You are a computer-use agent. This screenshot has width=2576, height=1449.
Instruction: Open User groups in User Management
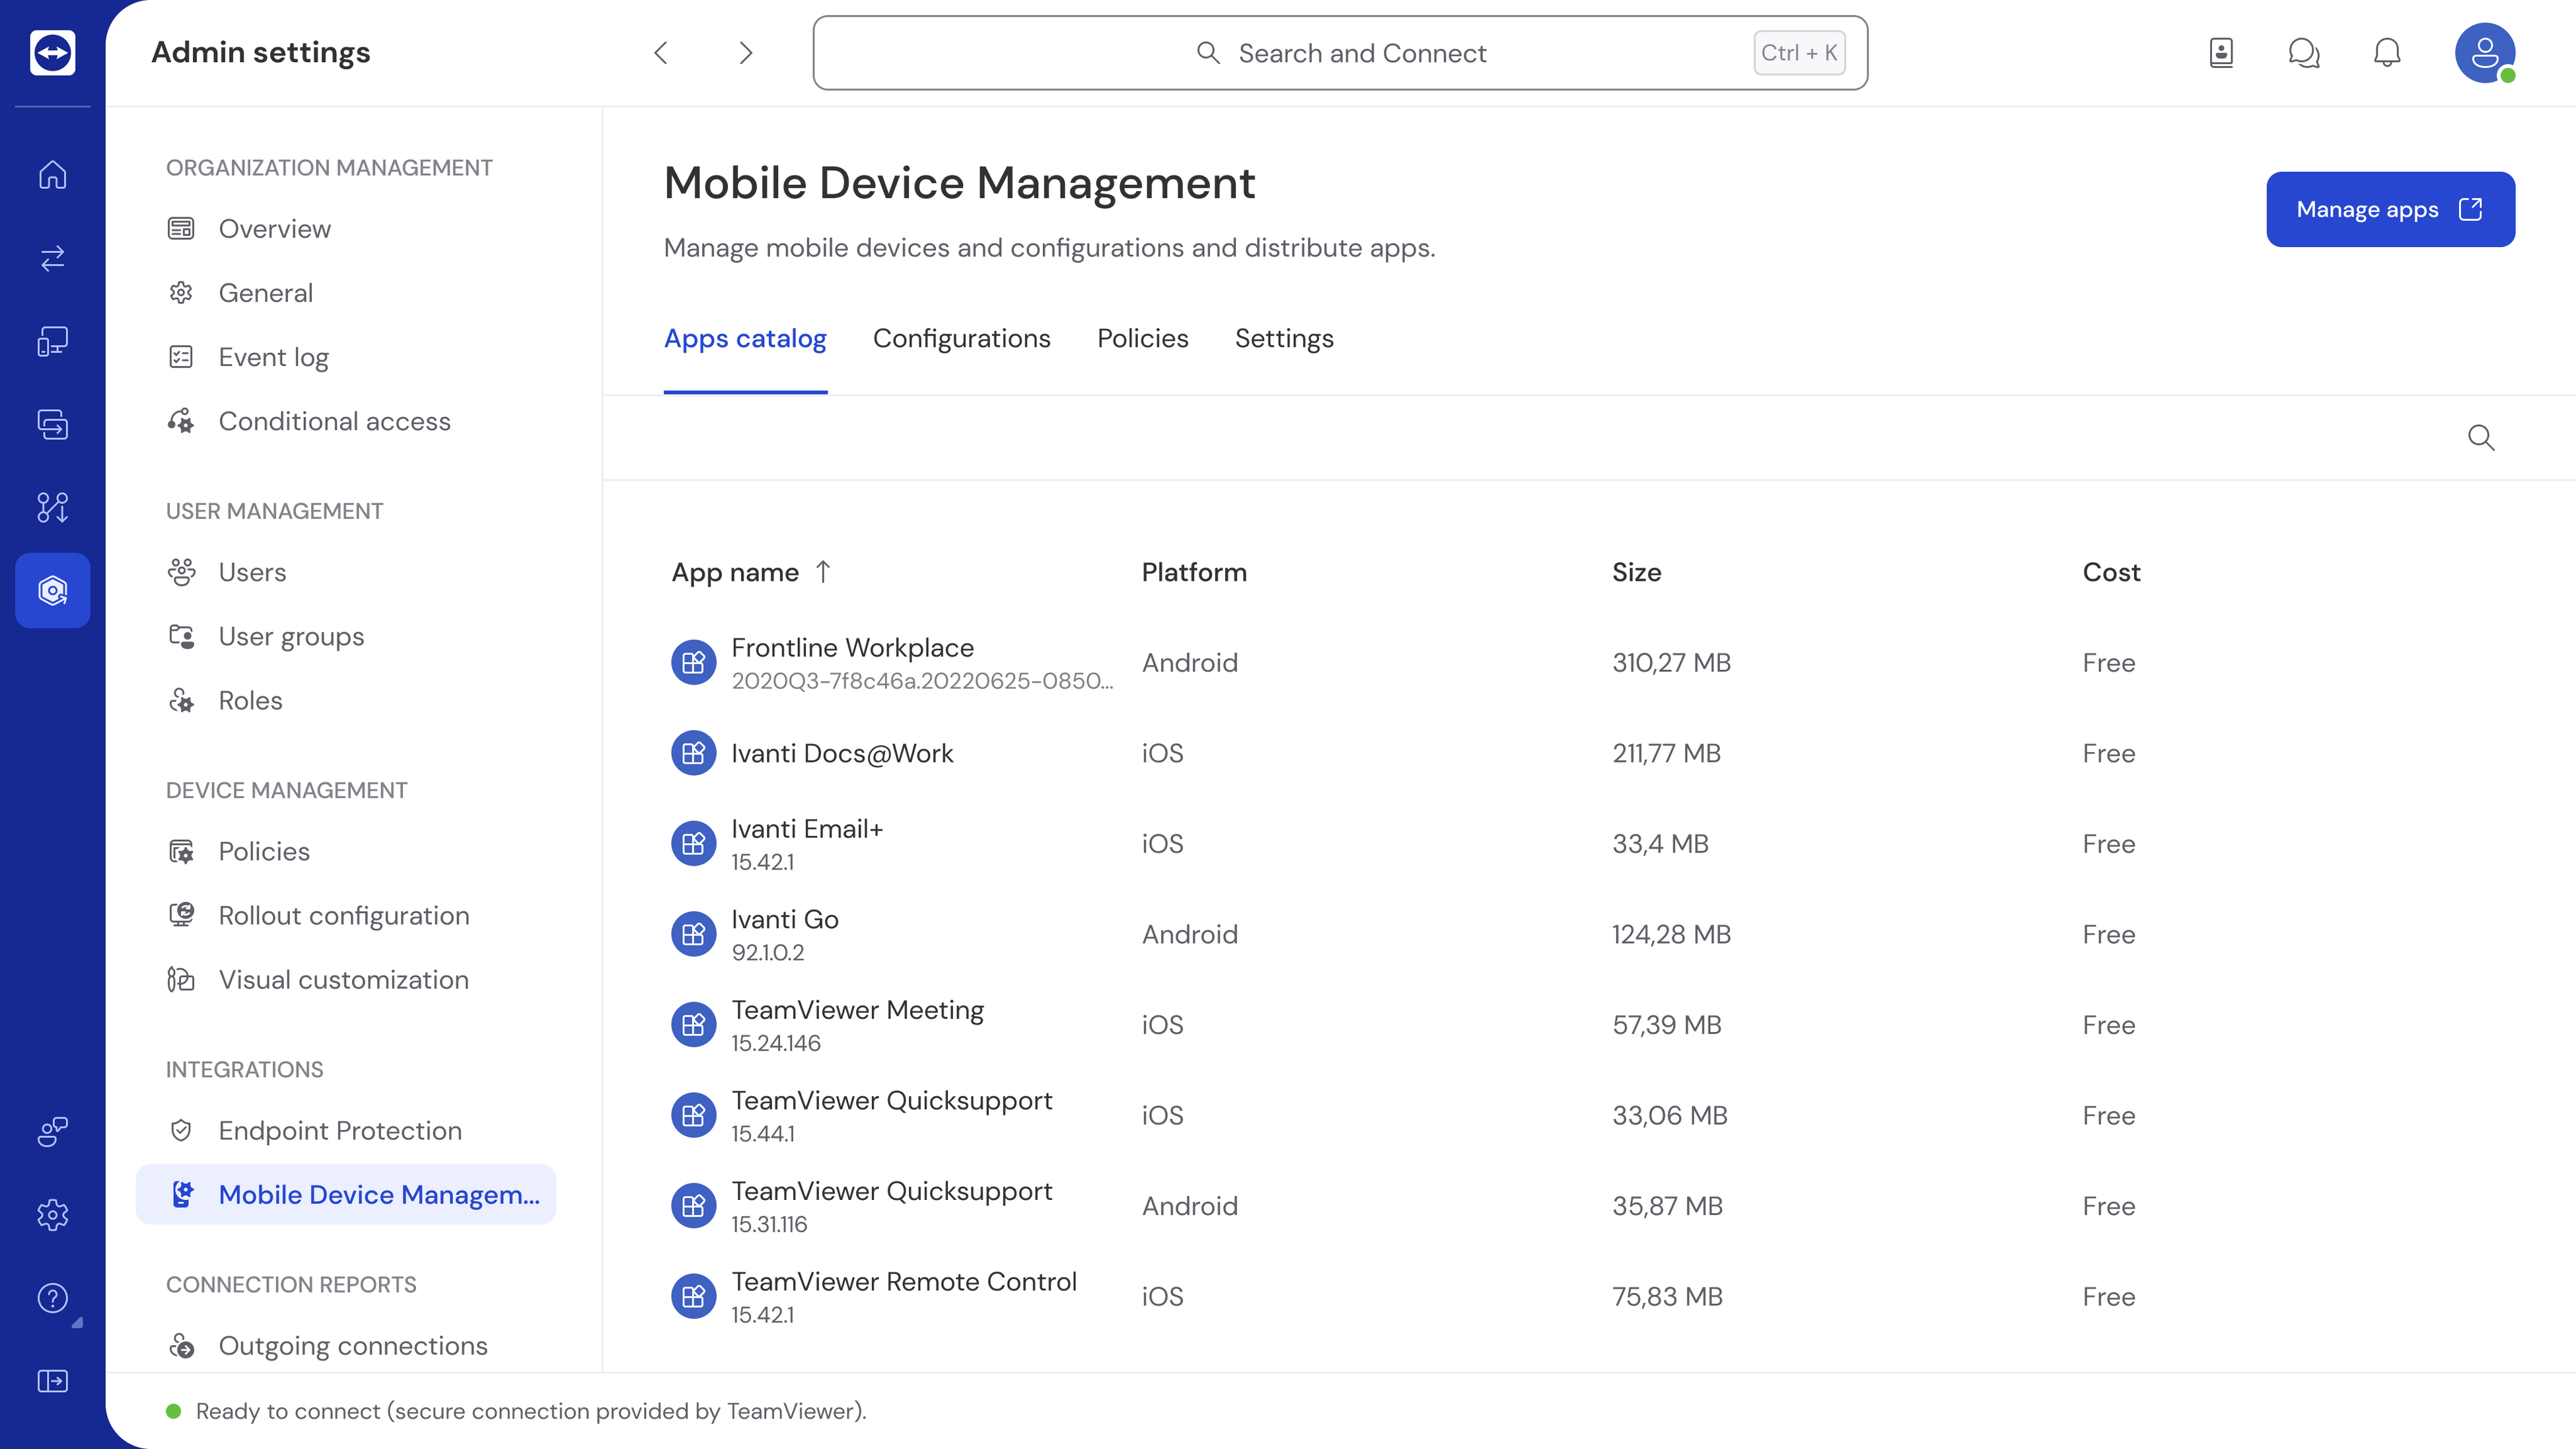click(291, 637)
